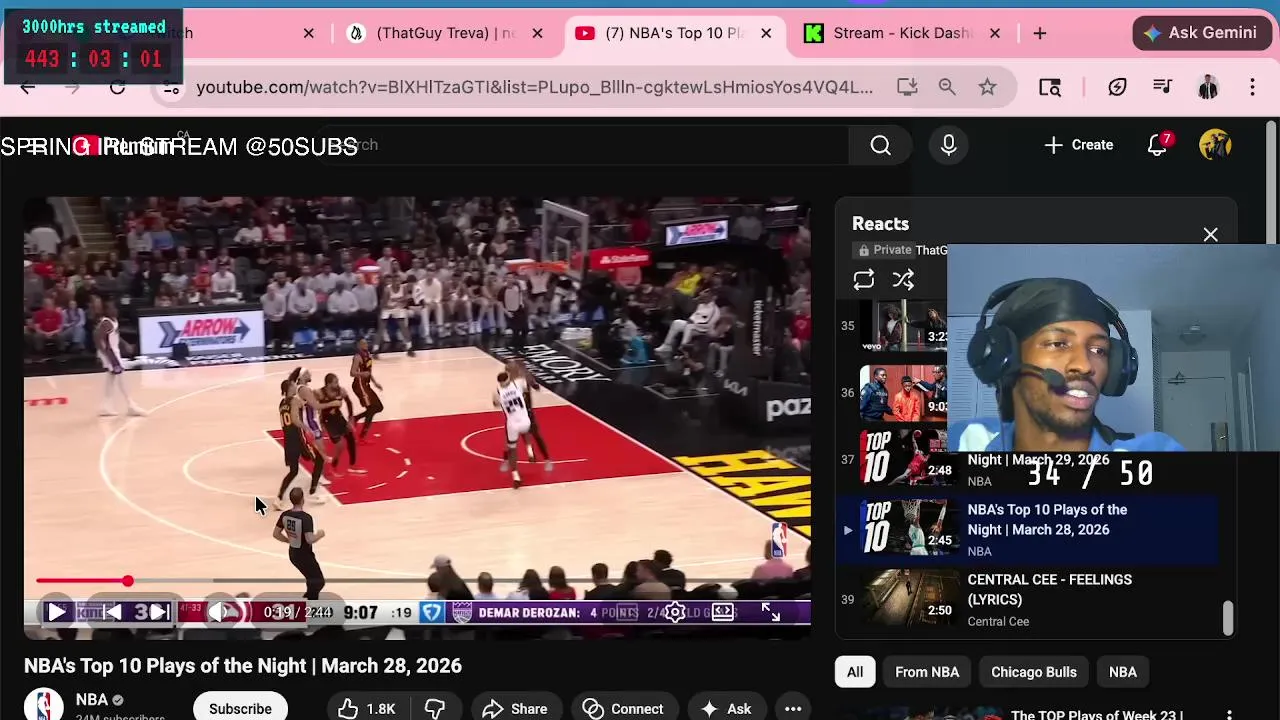The width and height of the screenshot is (1280, 720).
Task: Open the NBA channel name link
Action: tap(91, 700)
